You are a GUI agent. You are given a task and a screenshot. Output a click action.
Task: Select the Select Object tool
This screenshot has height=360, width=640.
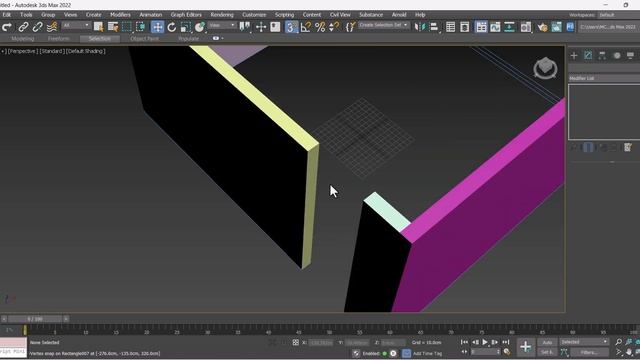click(x=98, y=27)
